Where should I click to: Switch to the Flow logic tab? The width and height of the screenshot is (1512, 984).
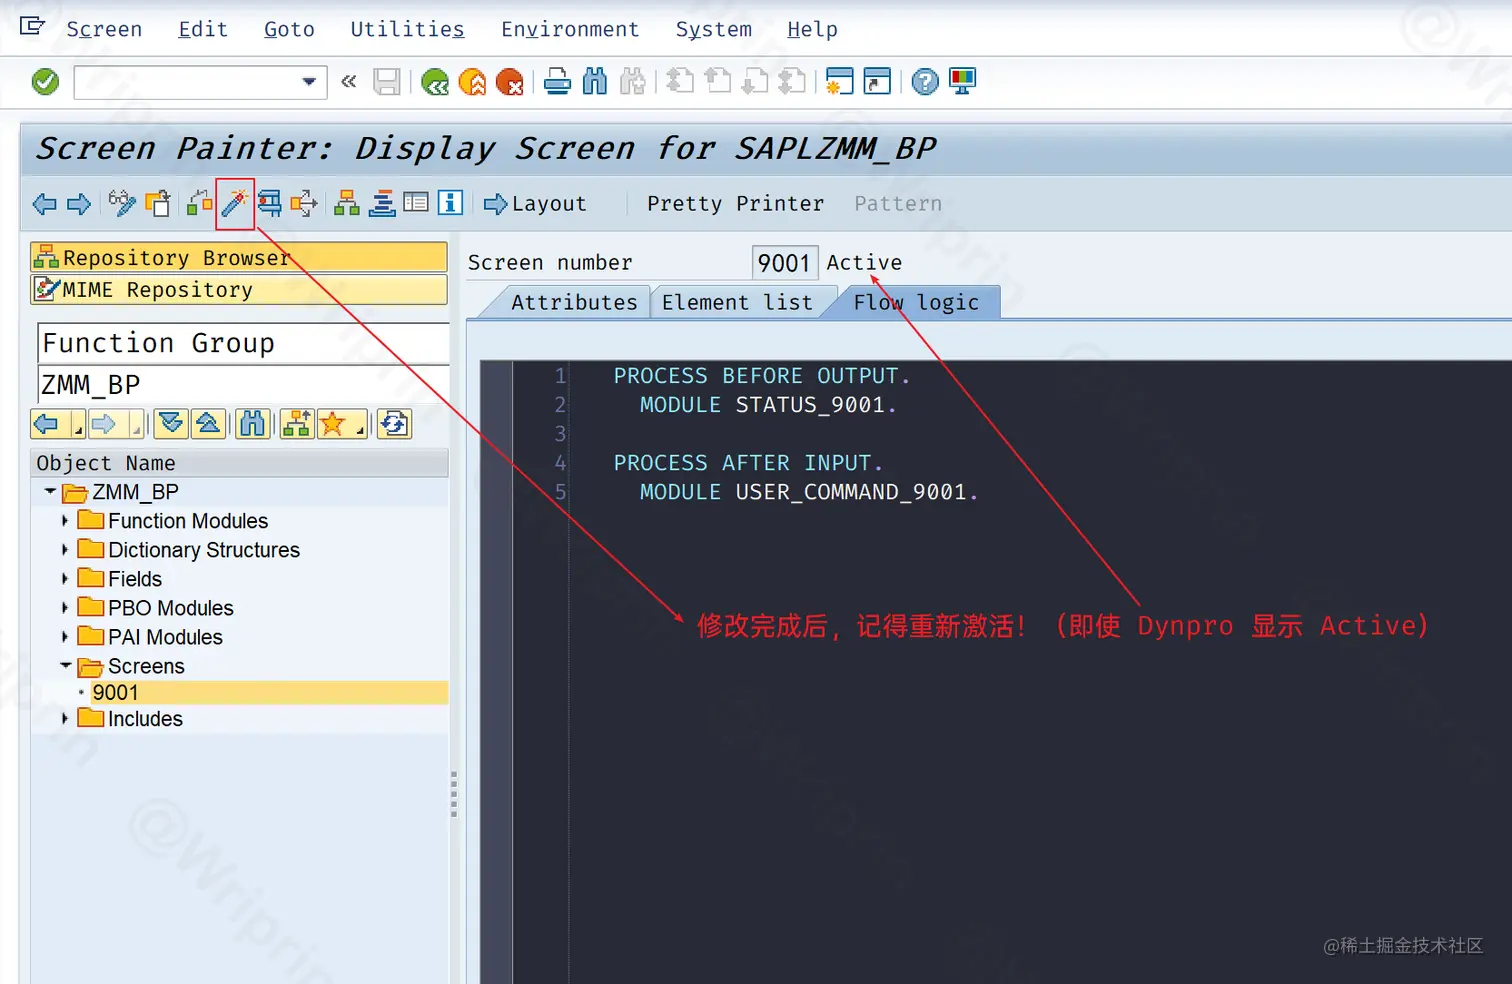coord(916,302)
